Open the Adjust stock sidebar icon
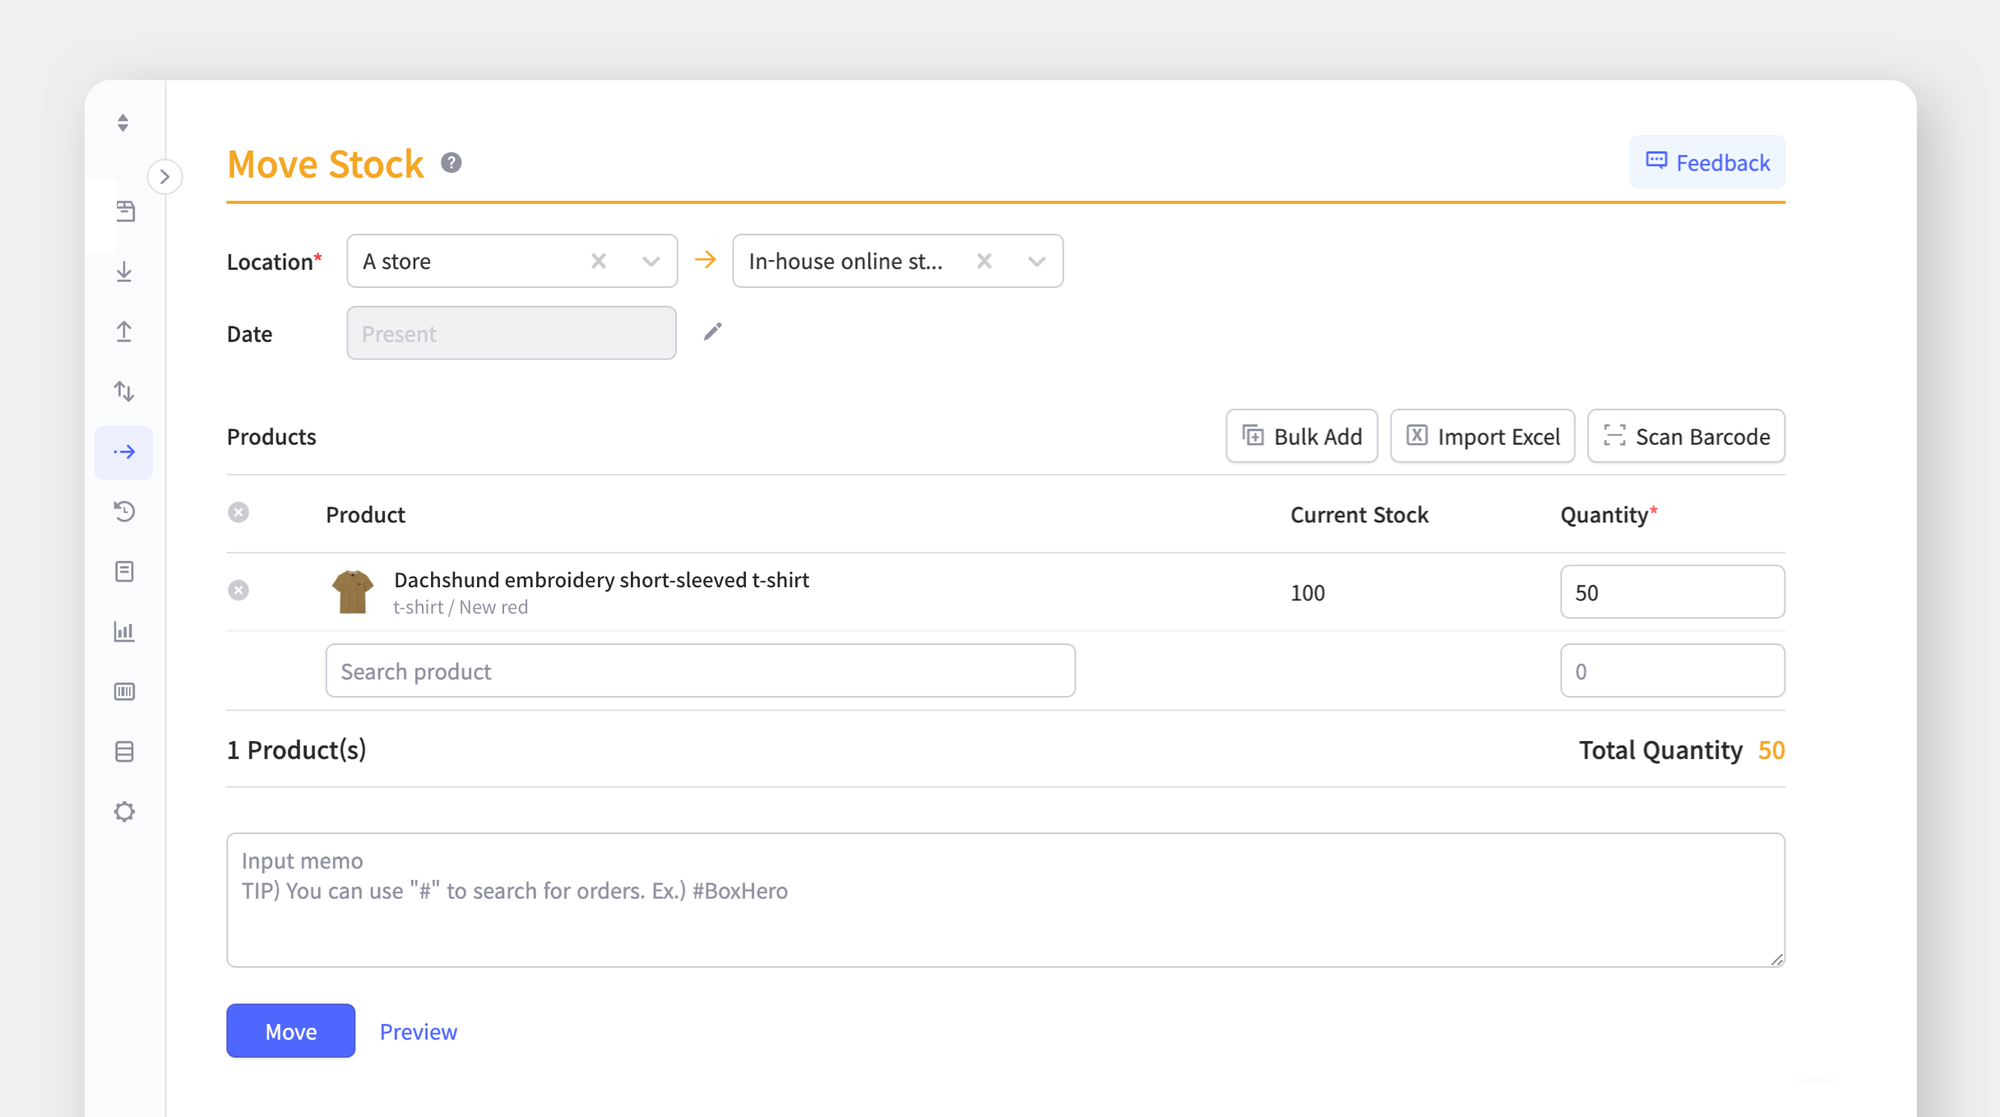 tap(124, 391)
